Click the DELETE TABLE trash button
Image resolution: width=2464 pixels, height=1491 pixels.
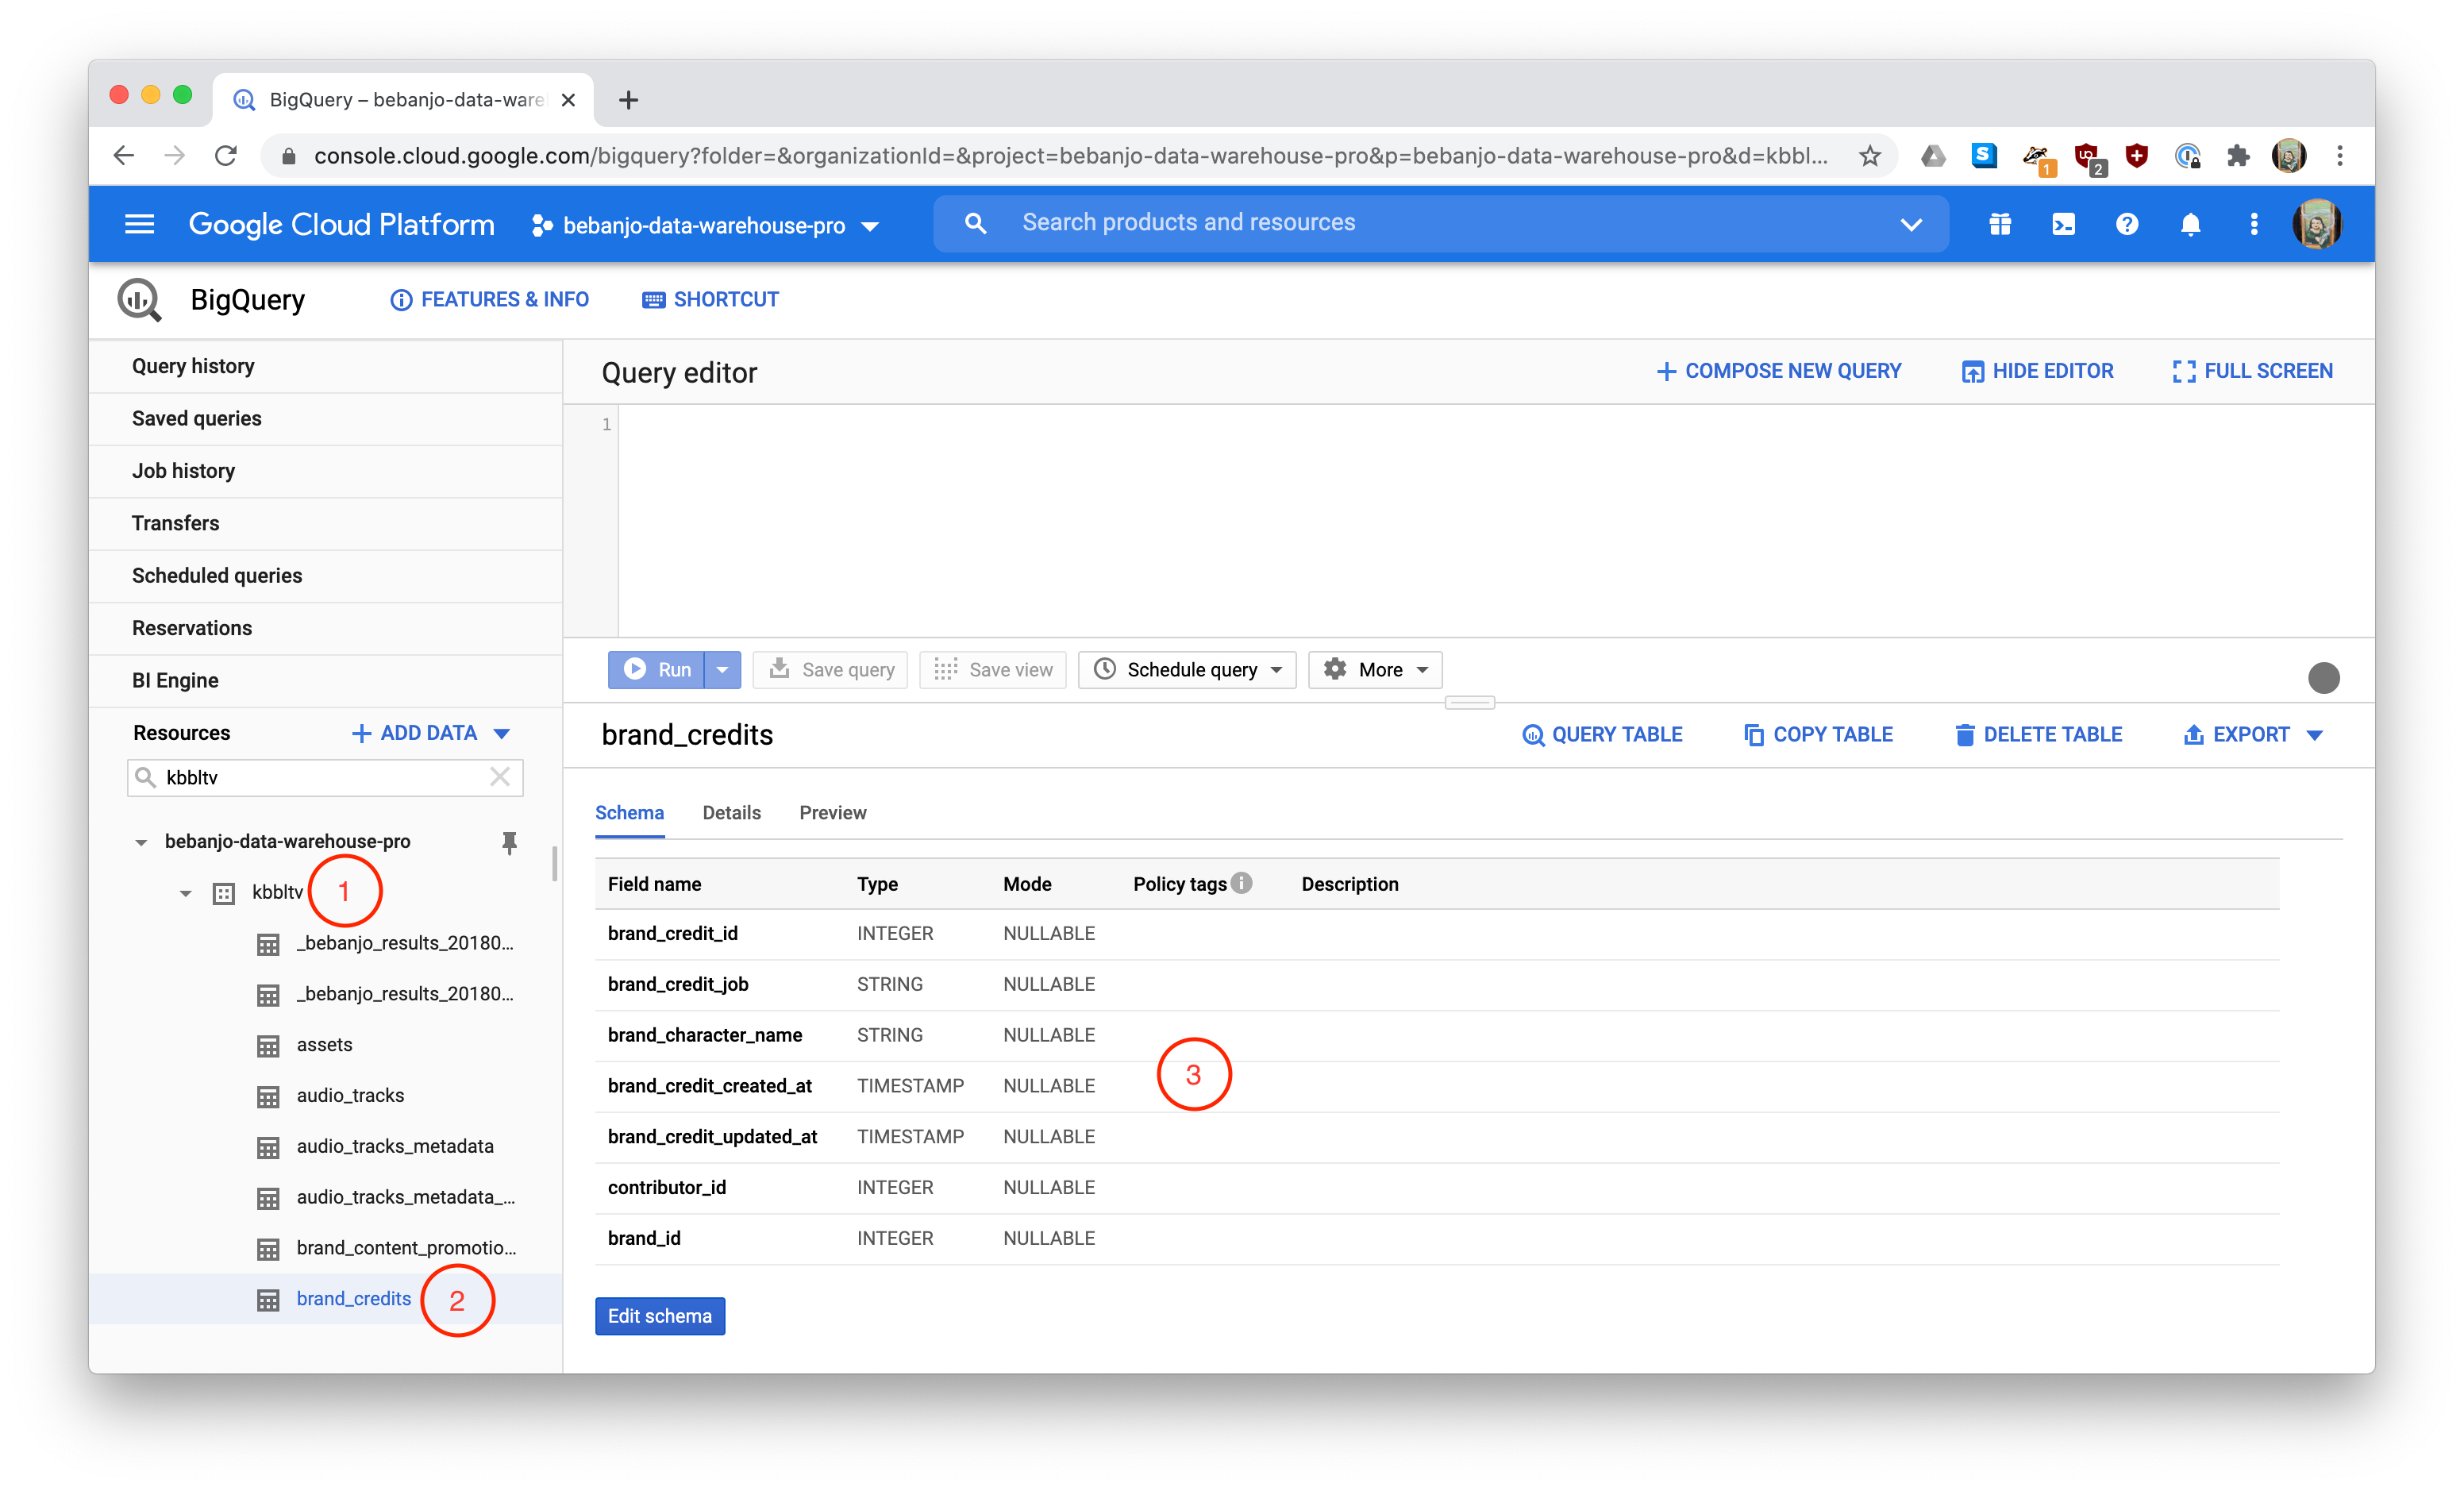(2037, 735)
